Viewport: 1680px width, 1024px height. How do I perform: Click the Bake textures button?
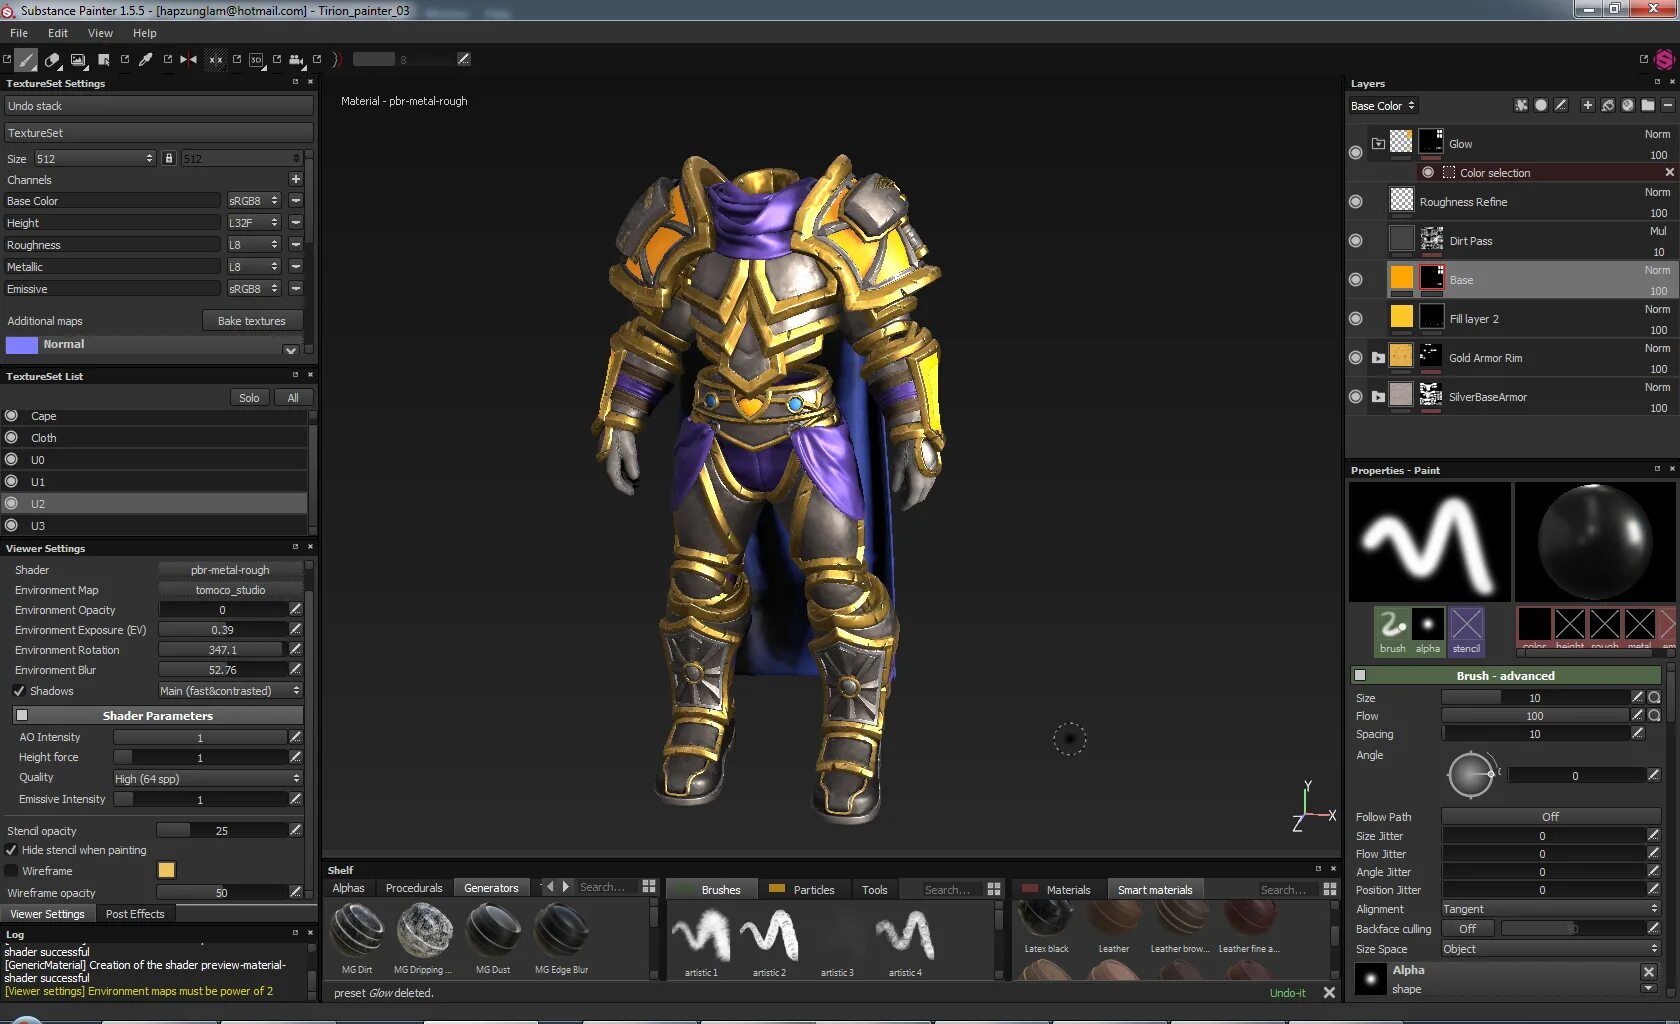(252, 321)
